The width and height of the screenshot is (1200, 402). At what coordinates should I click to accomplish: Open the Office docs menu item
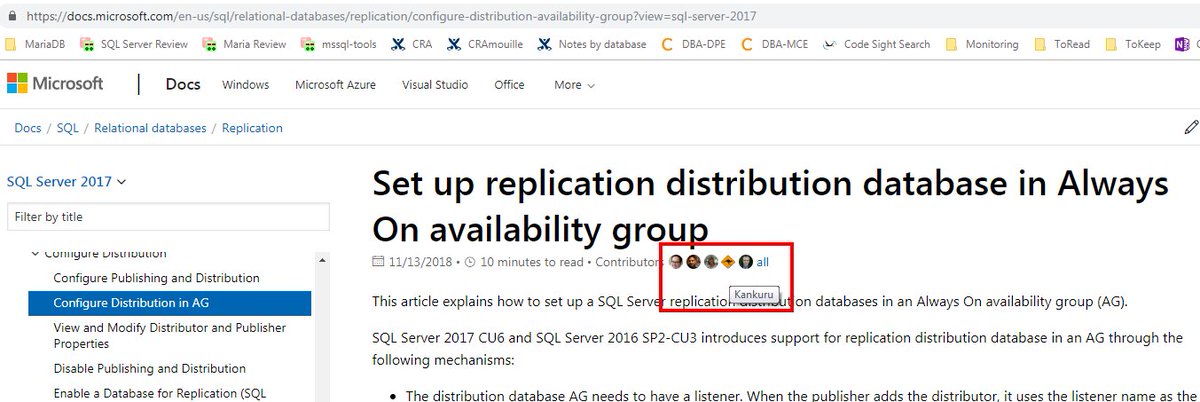coord(509,85)
